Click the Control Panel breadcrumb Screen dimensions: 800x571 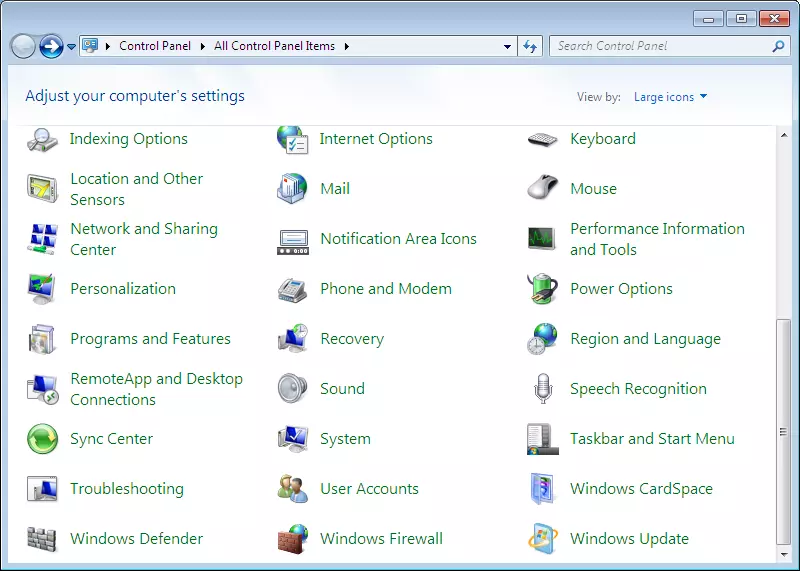(155, 46)
